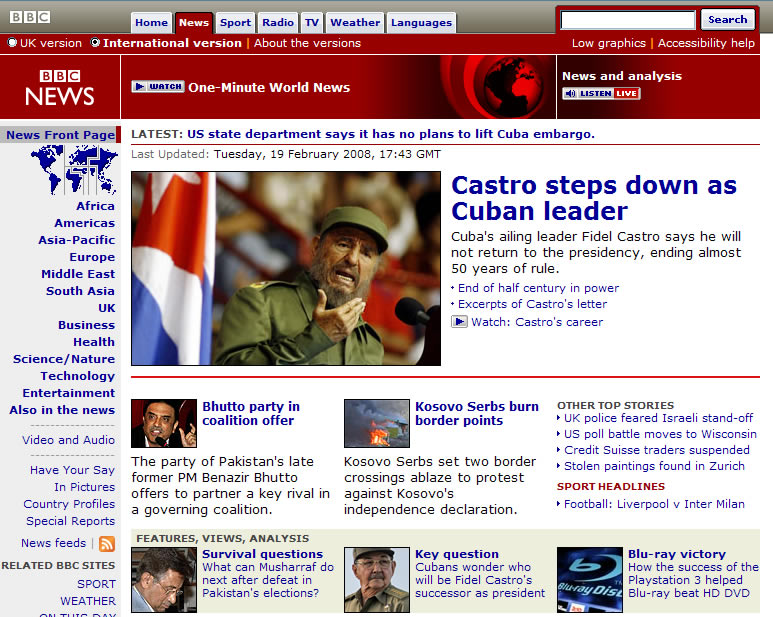Open Credit Suisse traders suspended link
Viewport: 773px width, 617px height.
(657, 450)
